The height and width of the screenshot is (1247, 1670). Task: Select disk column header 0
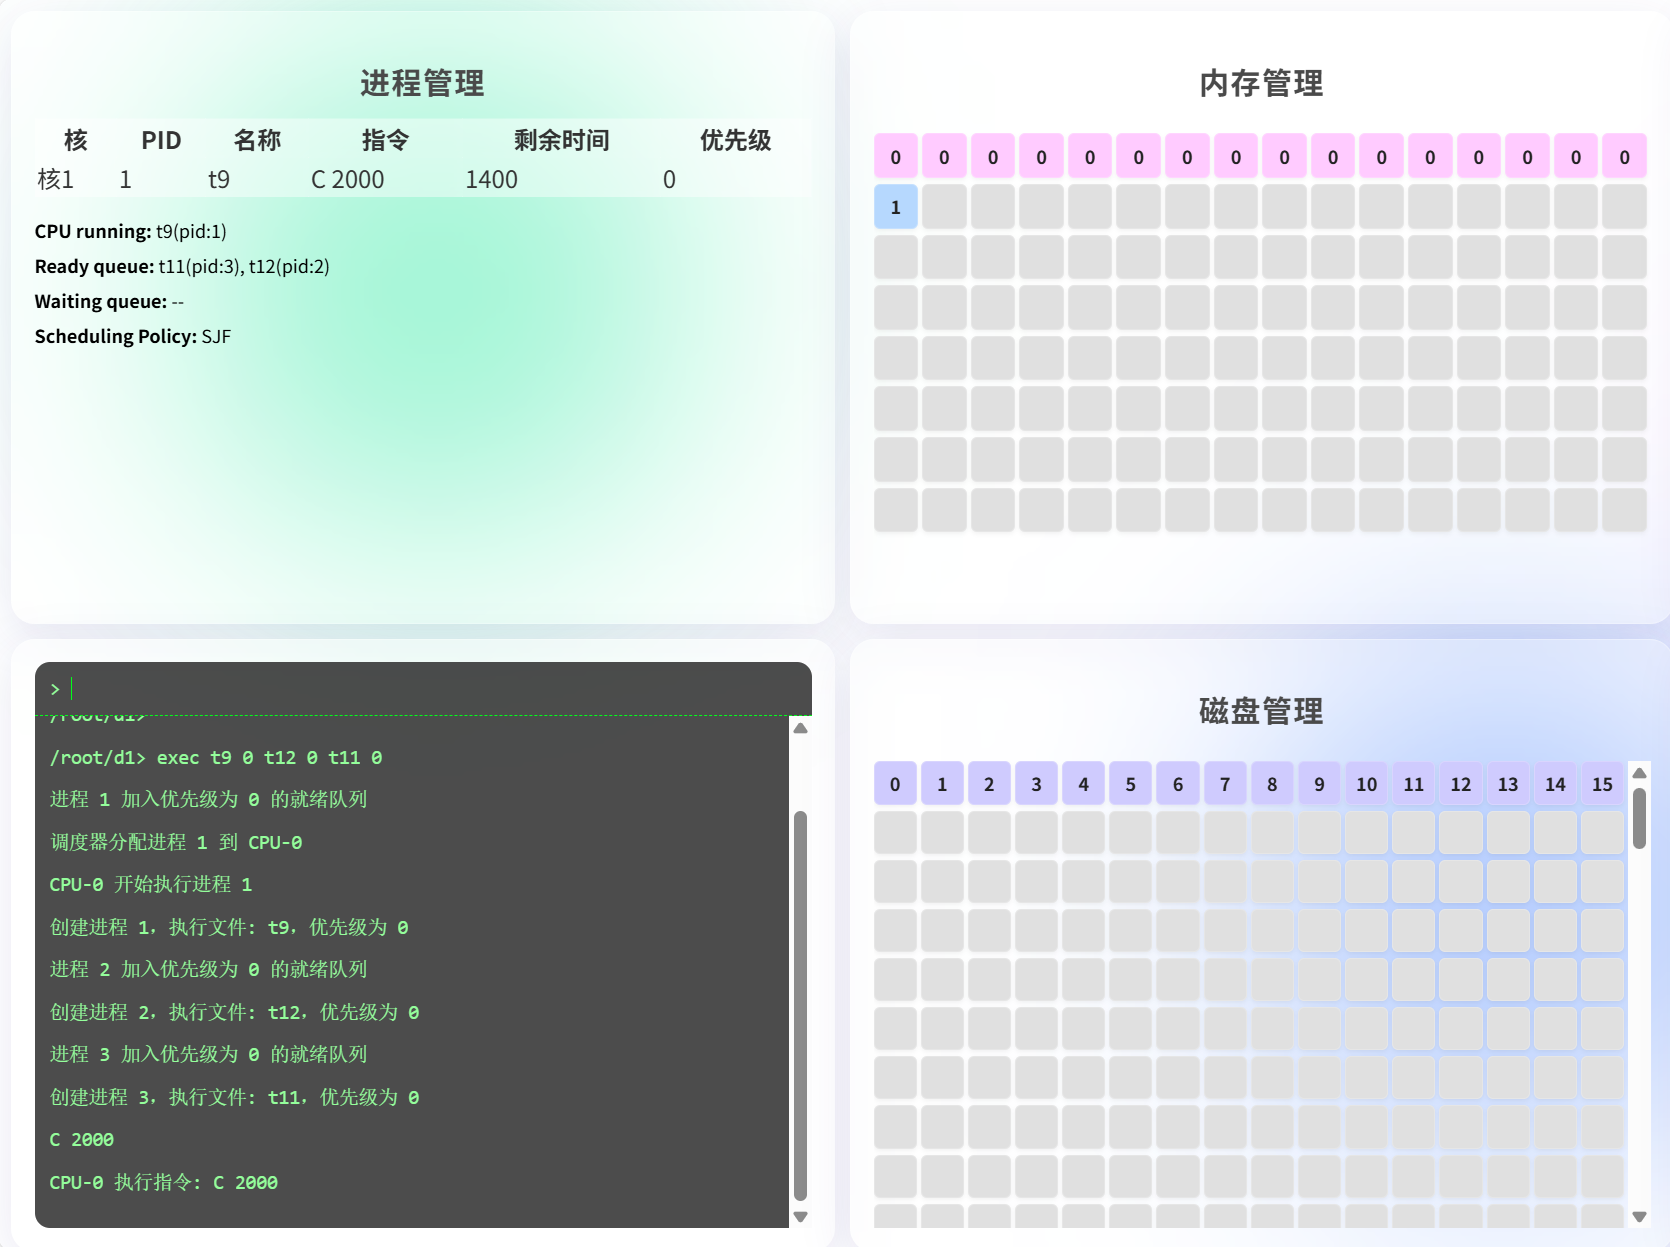[x=895, y=784]
